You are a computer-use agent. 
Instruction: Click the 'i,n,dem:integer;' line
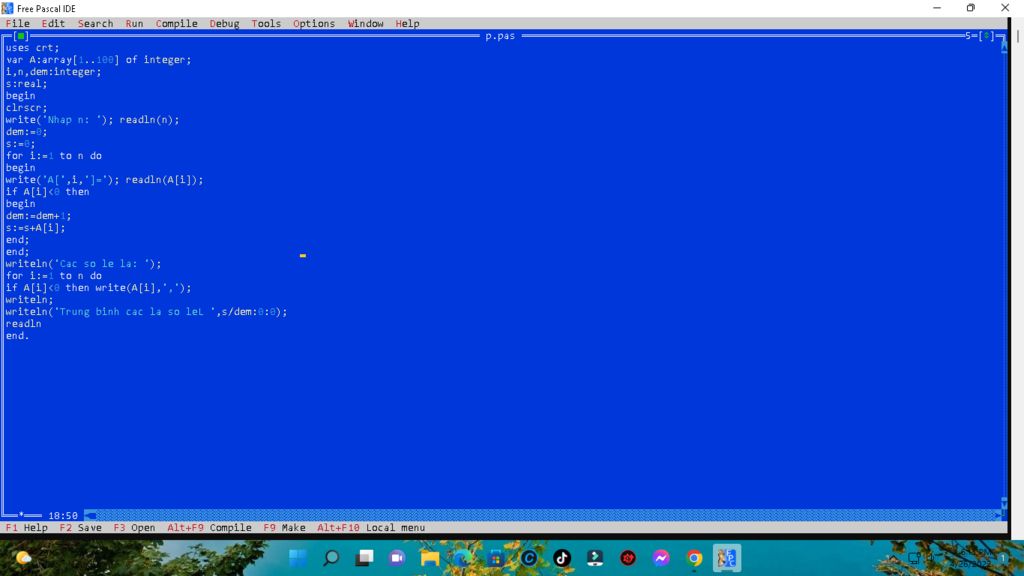tap(54, 72)
